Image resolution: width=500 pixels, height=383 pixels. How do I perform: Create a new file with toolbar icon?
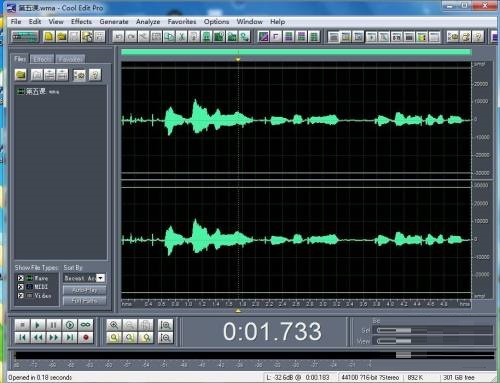click(49, 36)
